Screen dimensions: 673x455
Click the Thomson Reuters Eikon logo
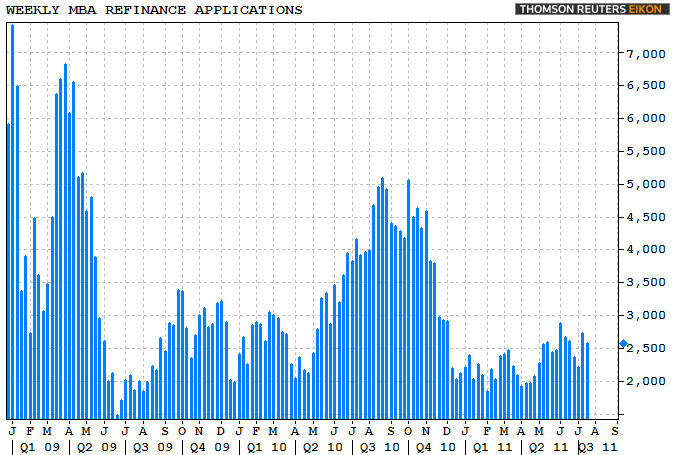point(591,9)
